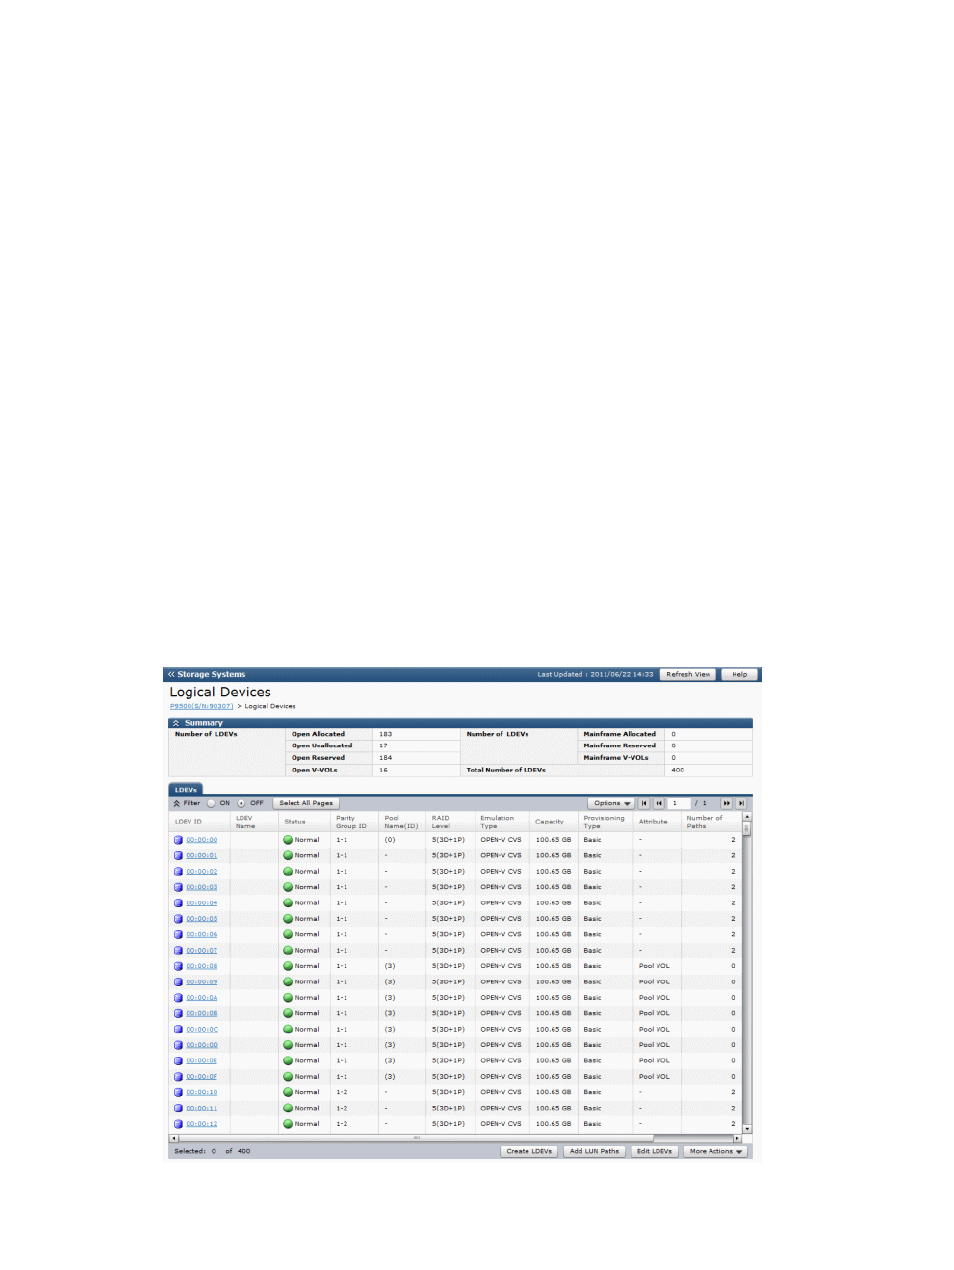Switch to the LDEVs tab
The height and width of the screenshot is (1270, 954).
point(186,790)
